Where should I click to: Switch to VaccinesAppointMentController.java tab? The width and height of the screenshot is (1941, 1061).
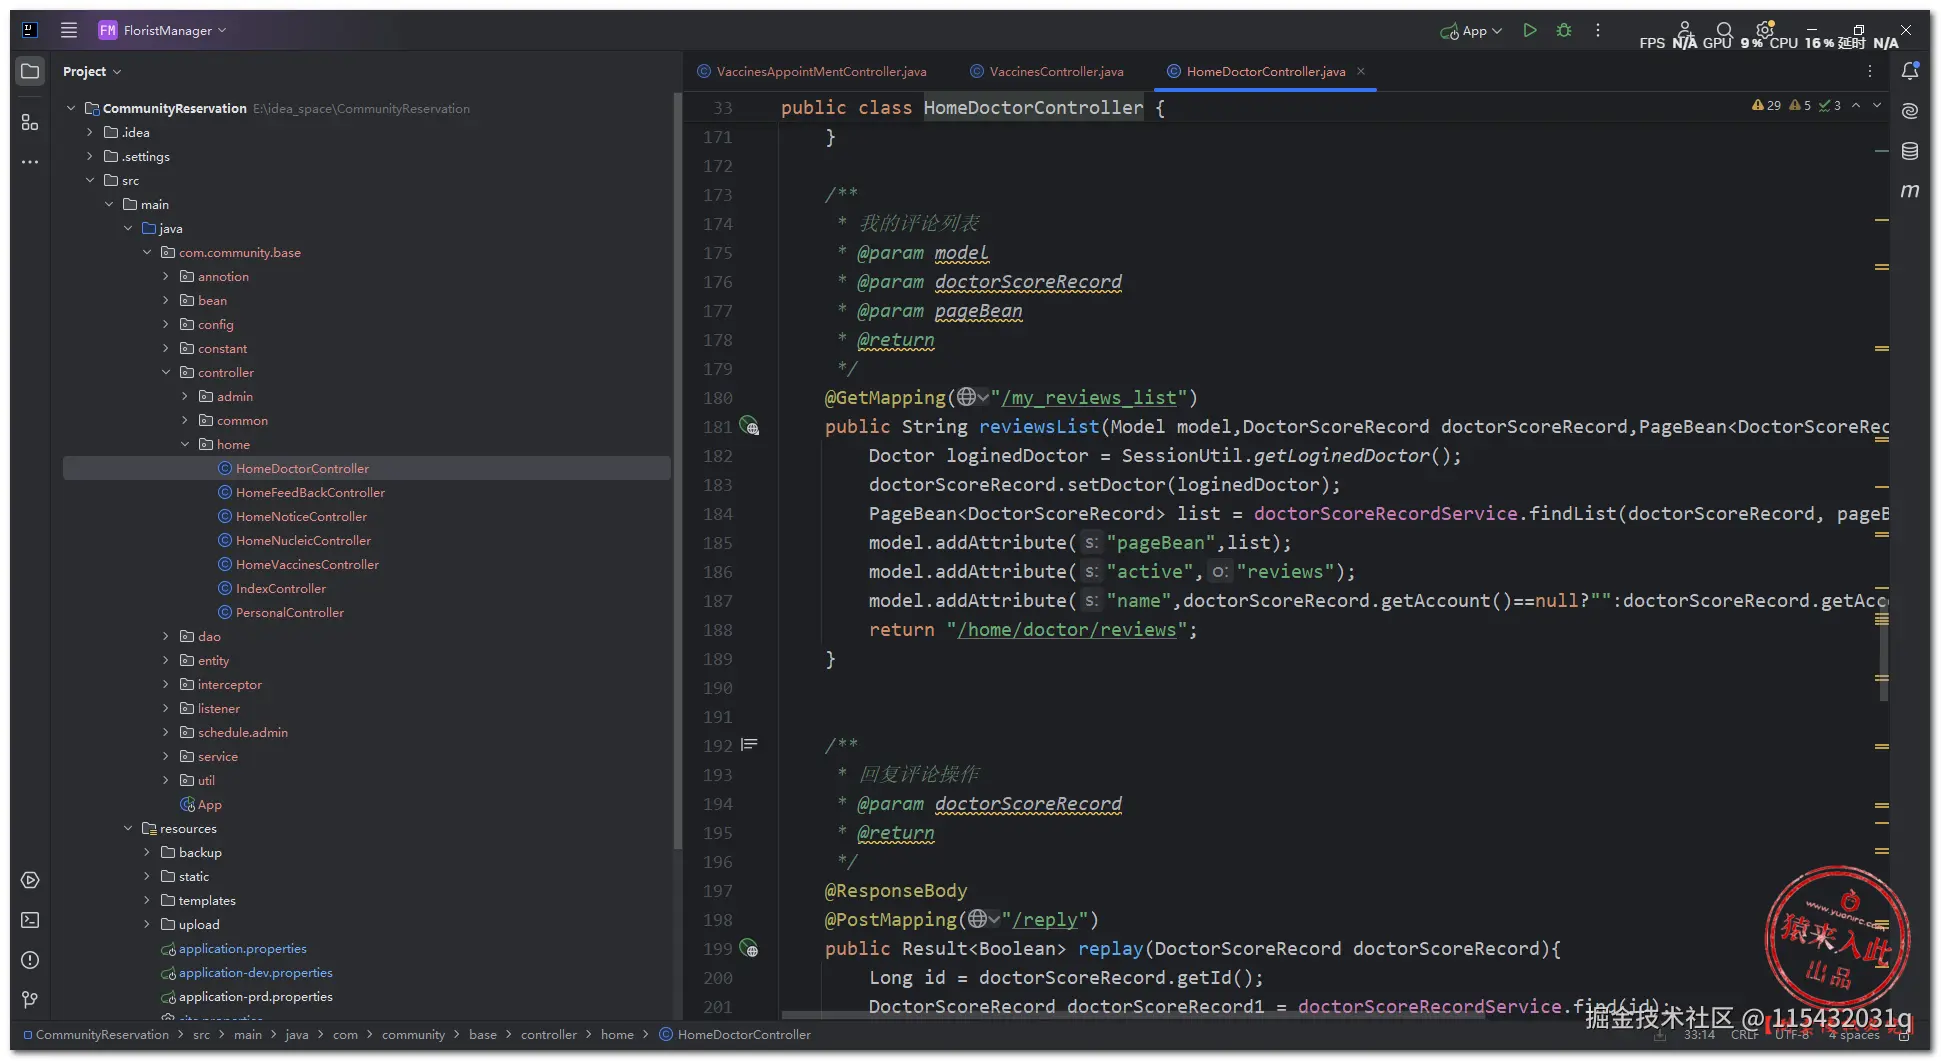[x=812, y=71]
